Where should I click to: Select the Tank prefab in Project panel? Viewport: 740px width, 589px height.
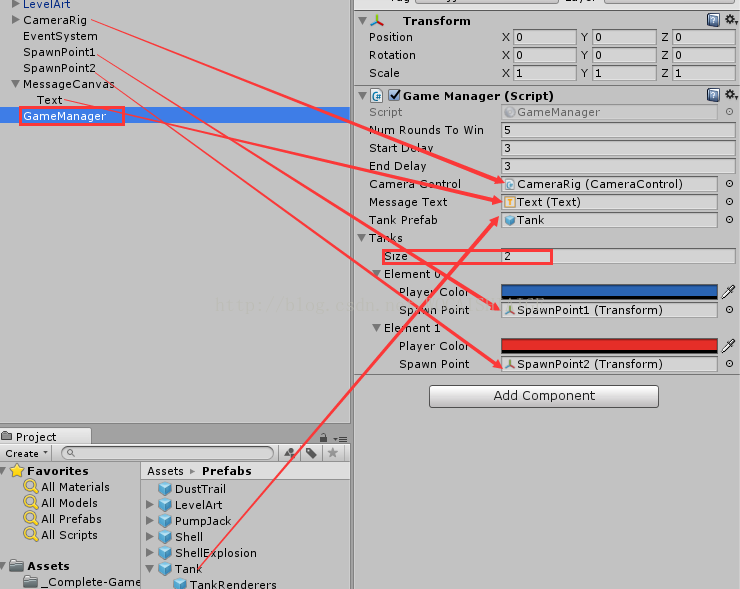click(180, 569)
